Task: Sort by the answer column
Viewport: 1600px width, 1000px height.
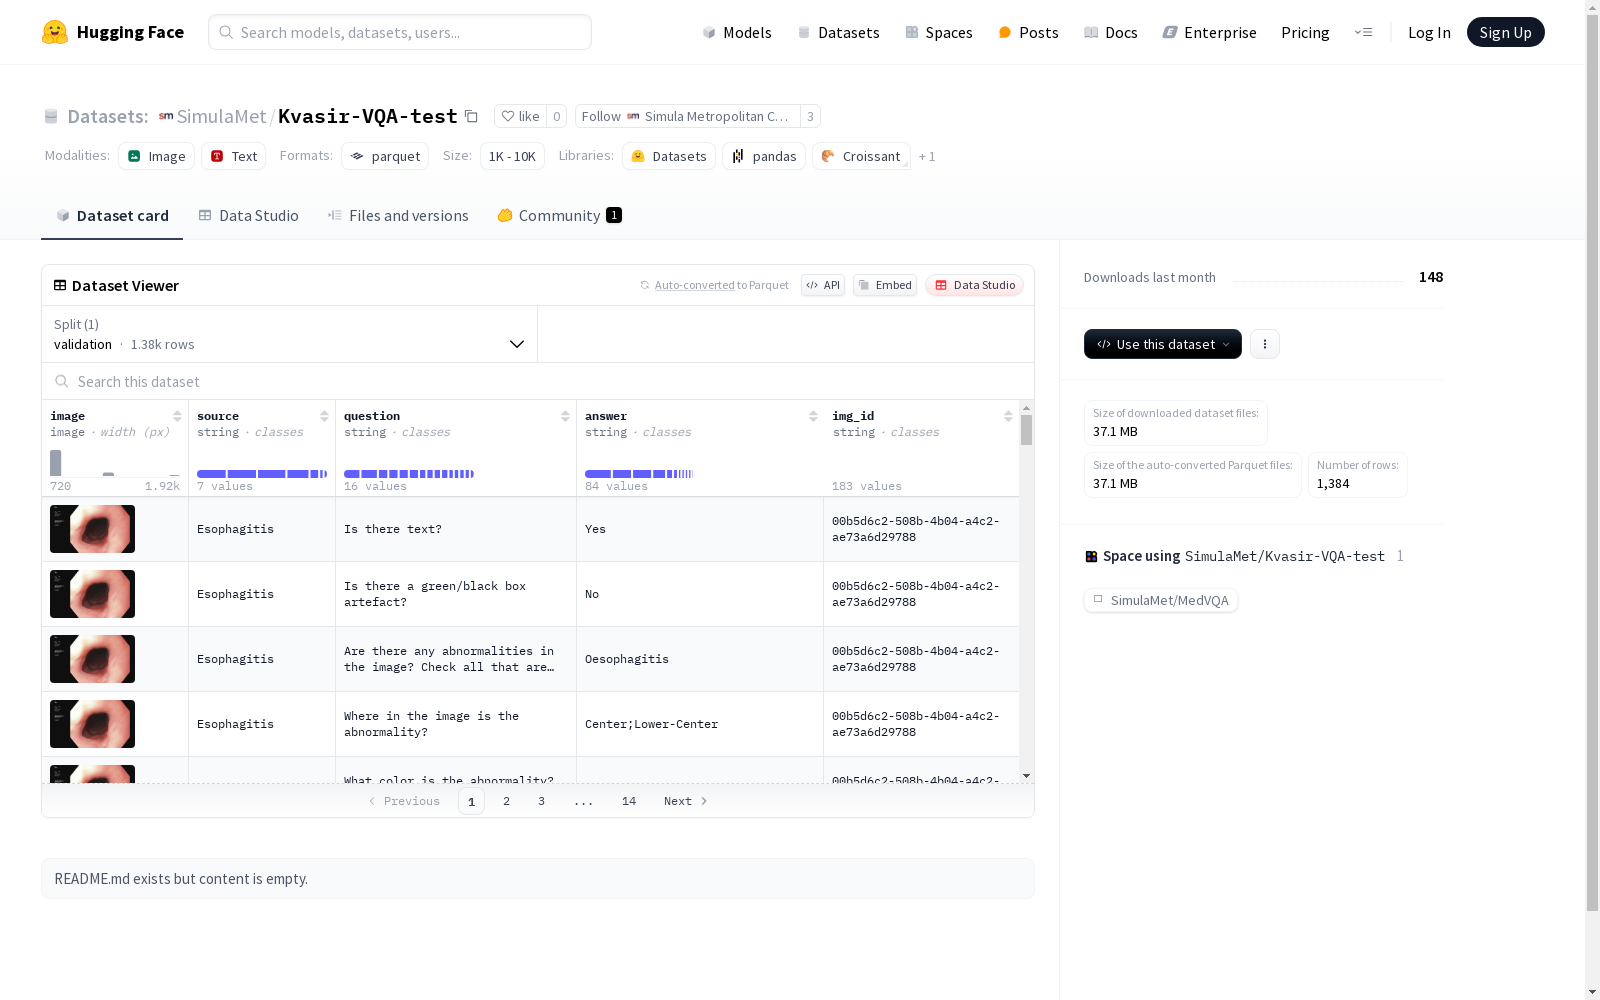Action: tap(813, 416)
